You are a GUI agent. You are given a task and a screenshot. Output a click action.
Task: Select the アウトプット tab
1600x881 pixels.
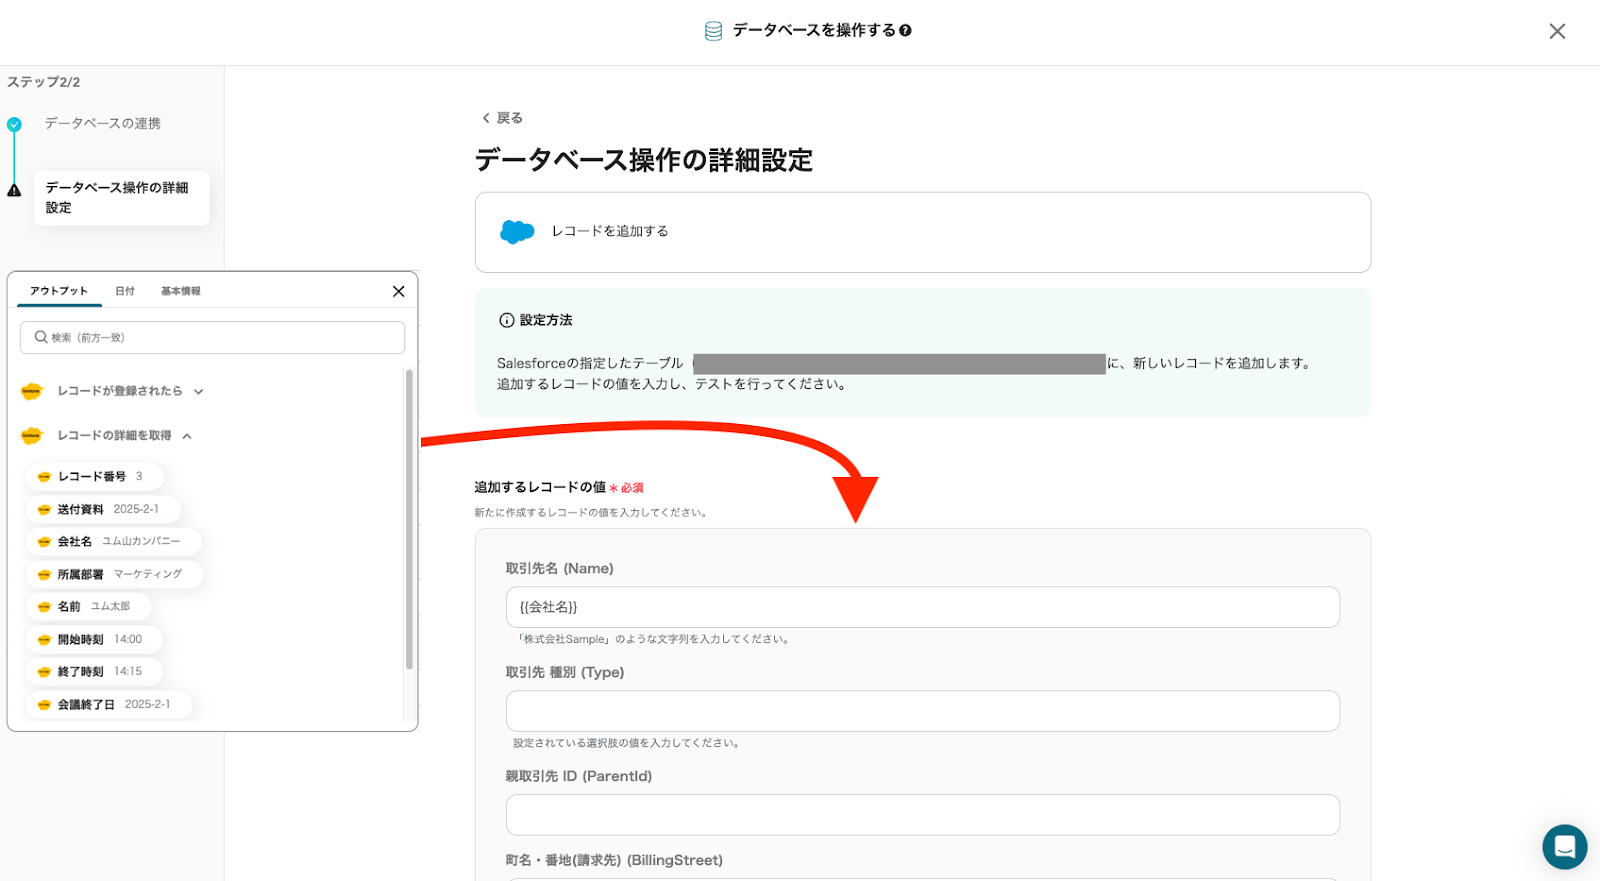(x=59, y=291)
